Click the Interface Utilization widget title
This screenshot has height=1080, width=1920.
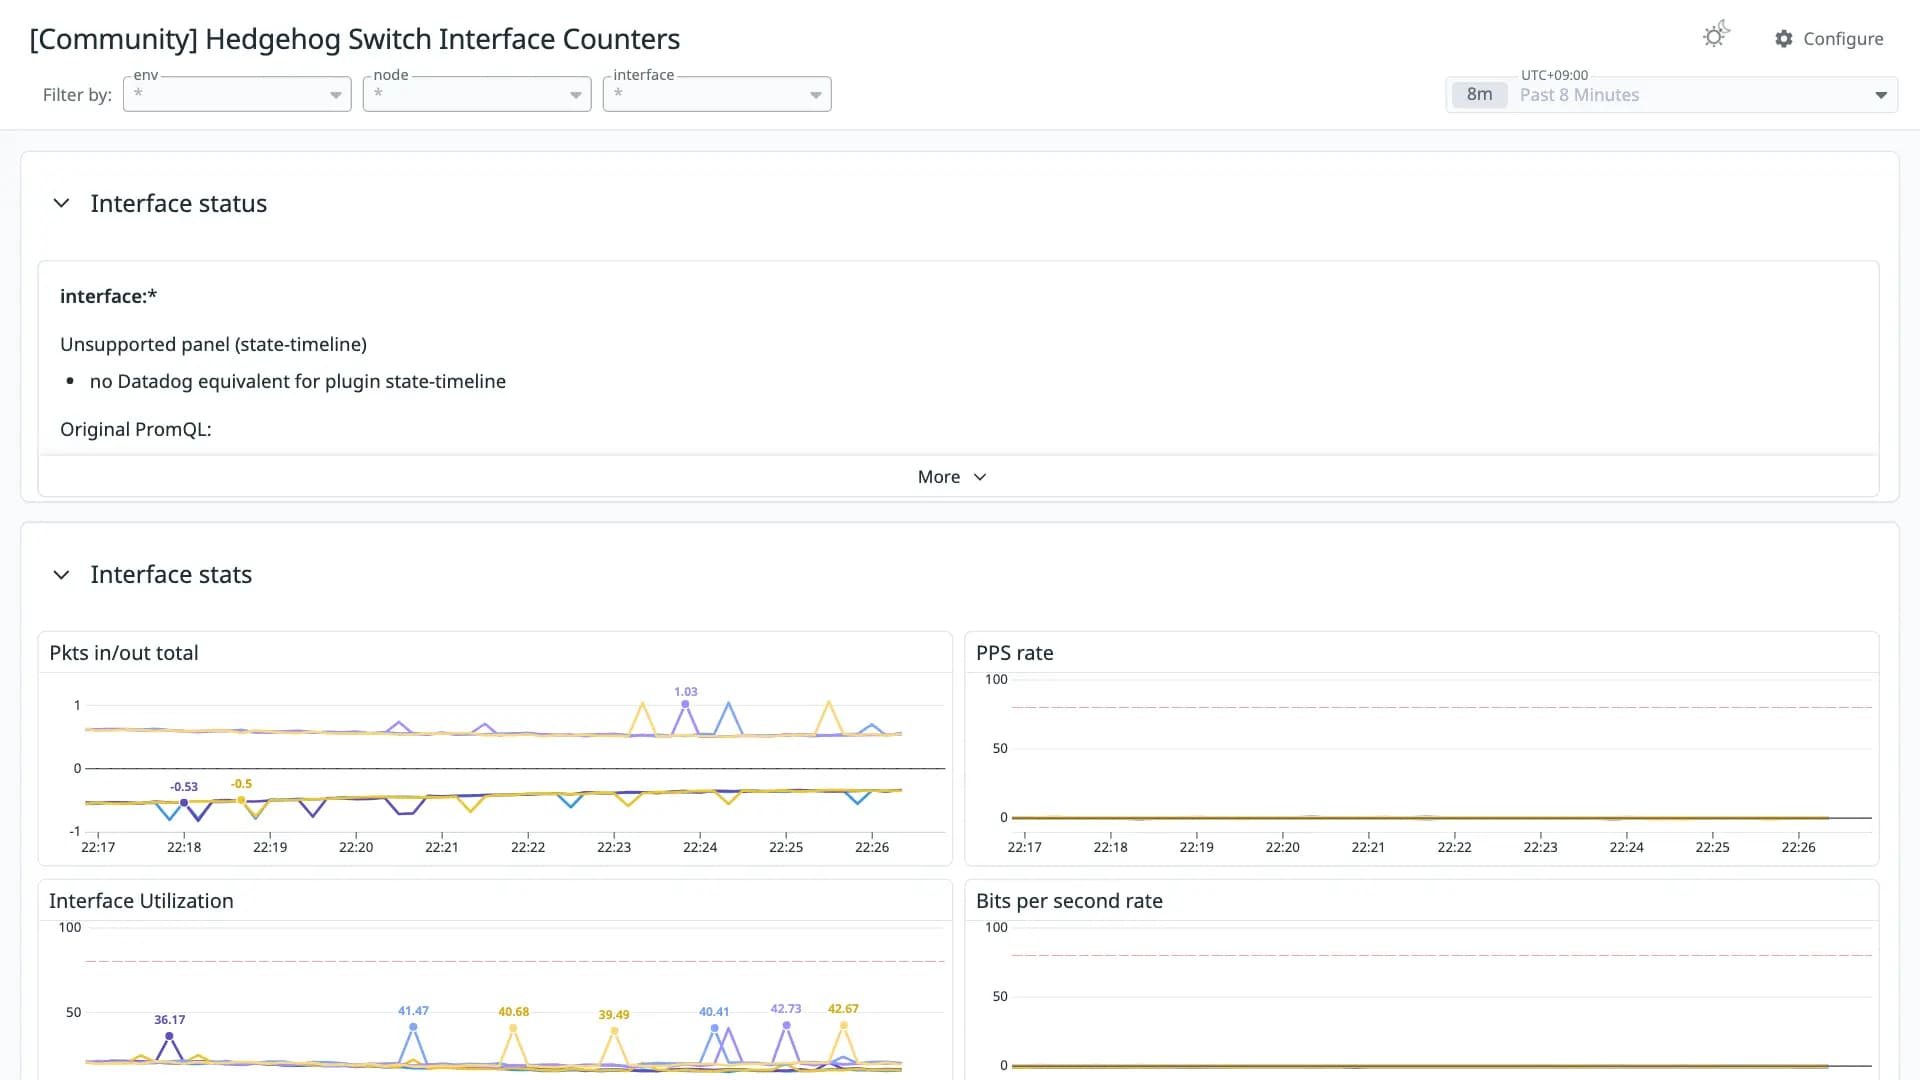(141, 901)
